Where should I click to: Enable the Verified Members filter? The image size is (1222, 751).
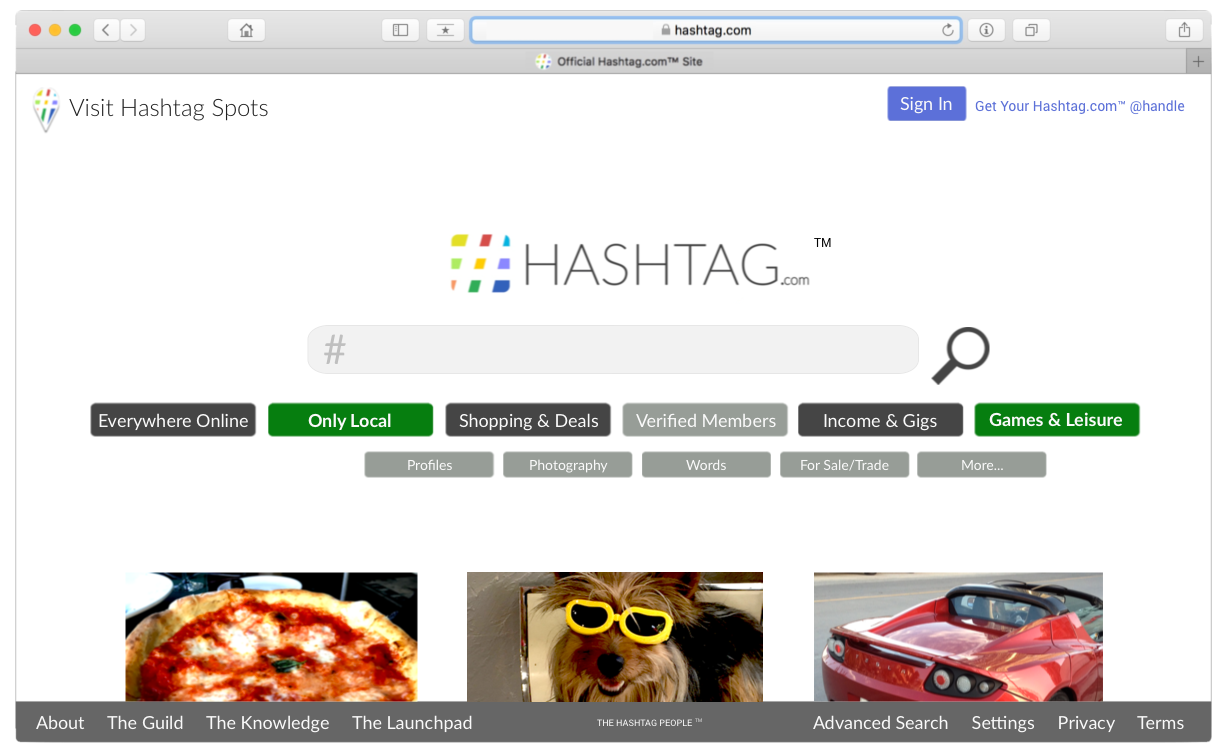tap(705, 420)
